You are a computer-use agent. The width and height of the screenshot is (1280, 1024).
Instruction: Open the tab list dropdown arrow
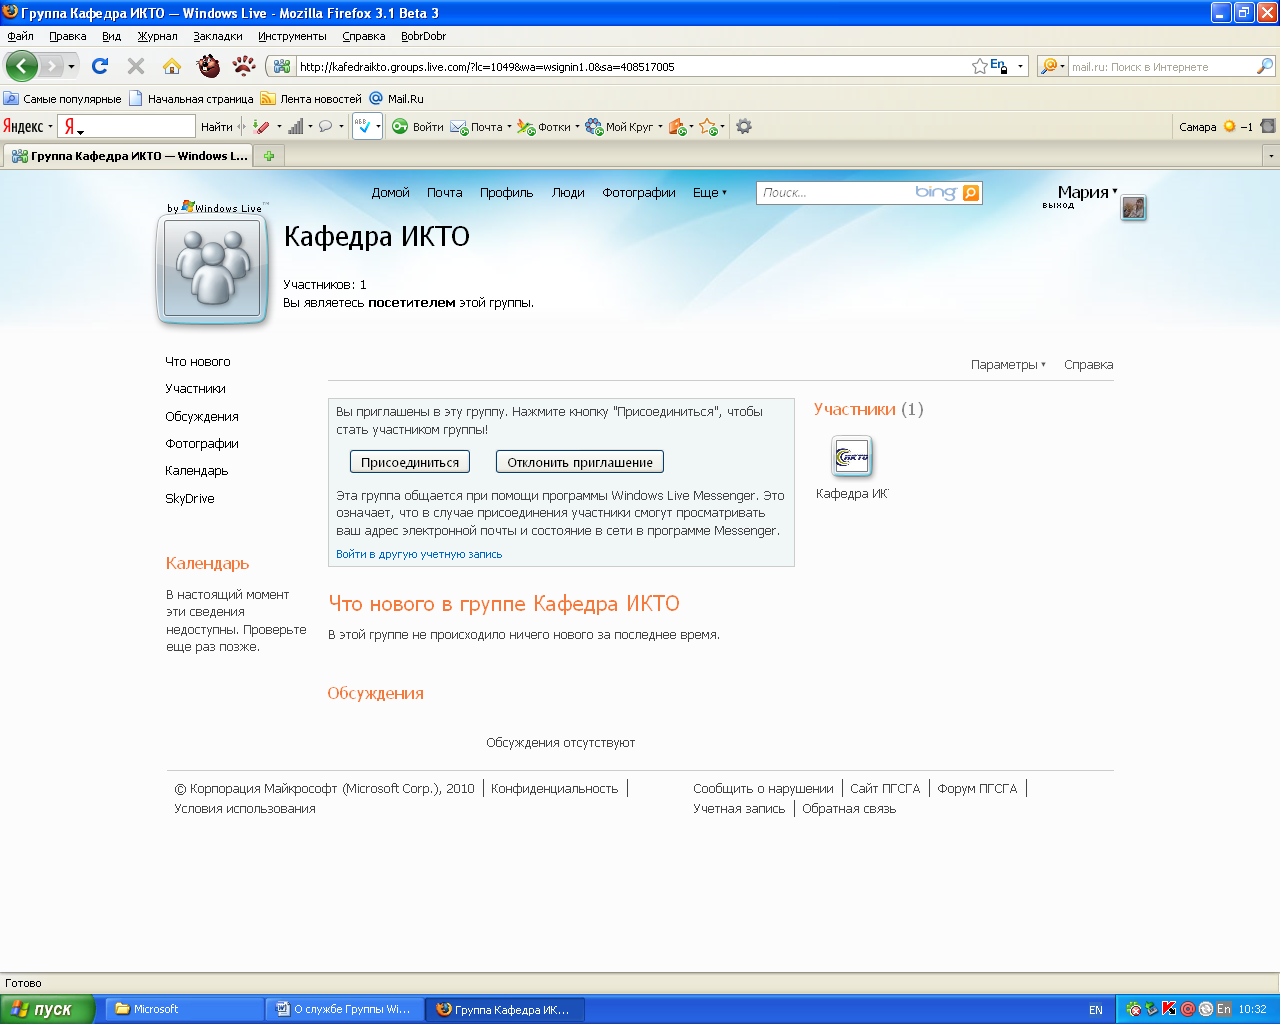[1271, 156]
